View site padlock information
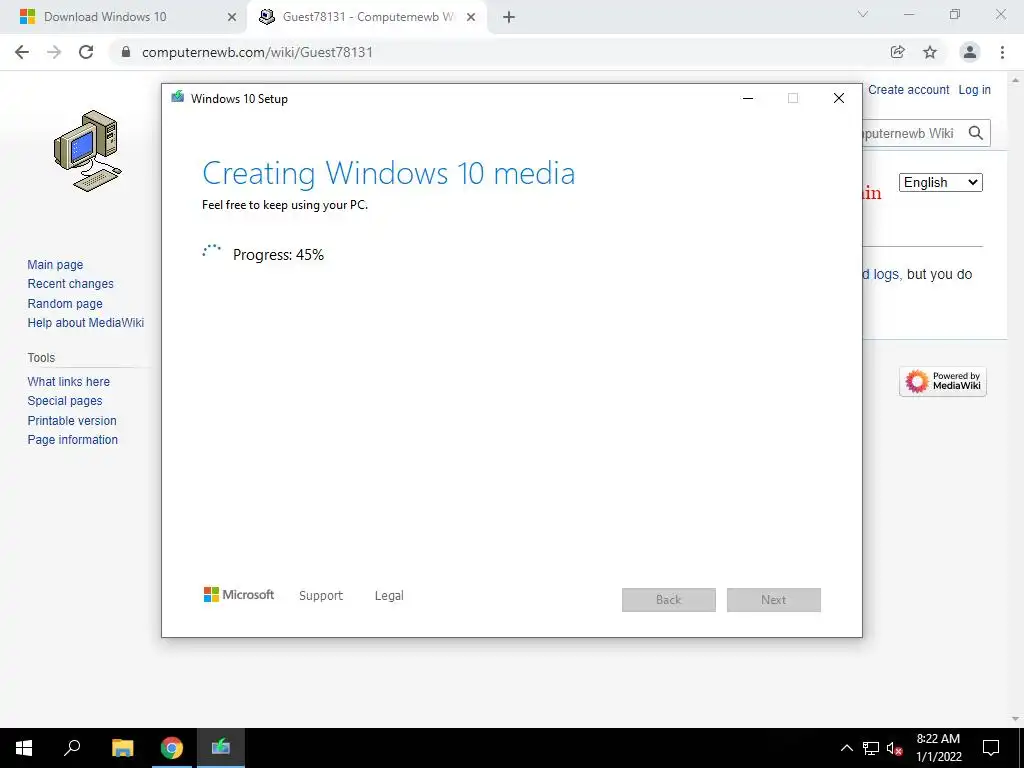Screen dimensions: 1024x768 coord(126,52)
